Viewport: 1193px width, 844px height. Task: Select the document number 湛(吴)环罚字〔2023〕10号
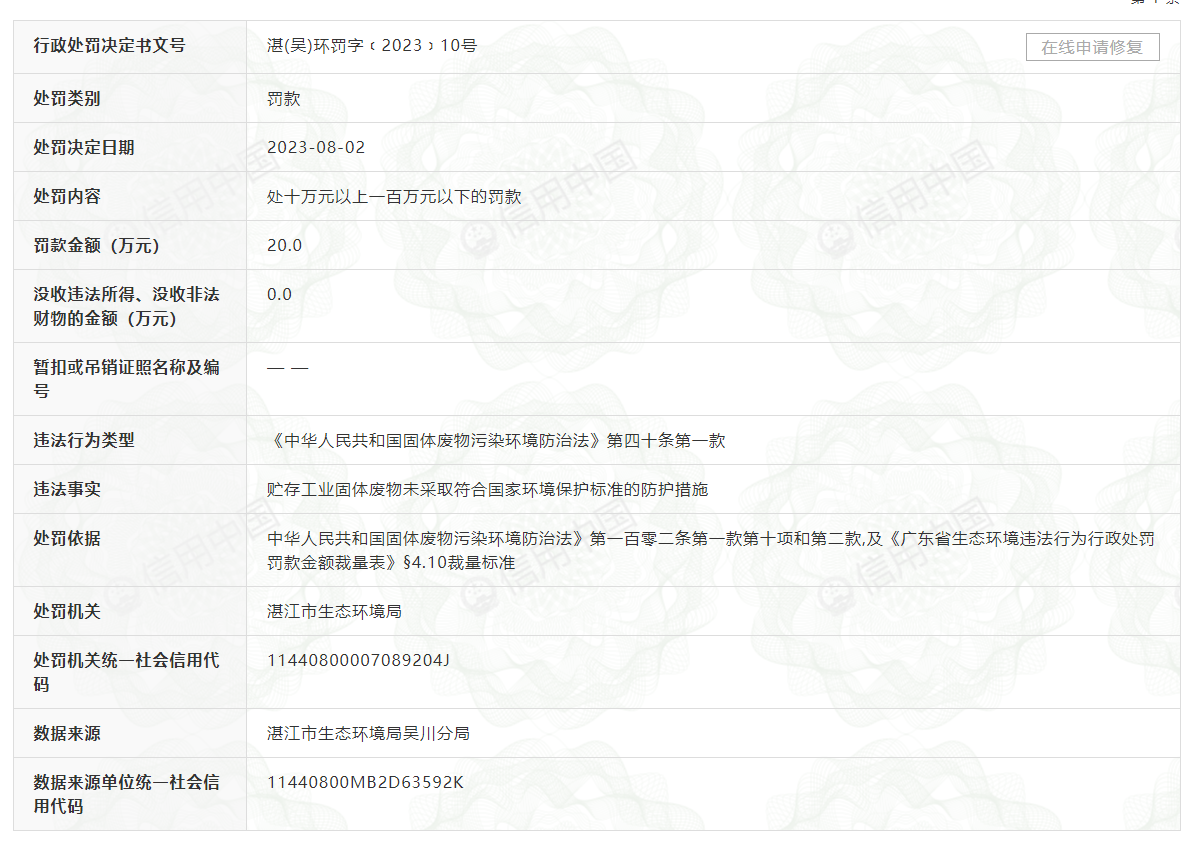[372, 46]
